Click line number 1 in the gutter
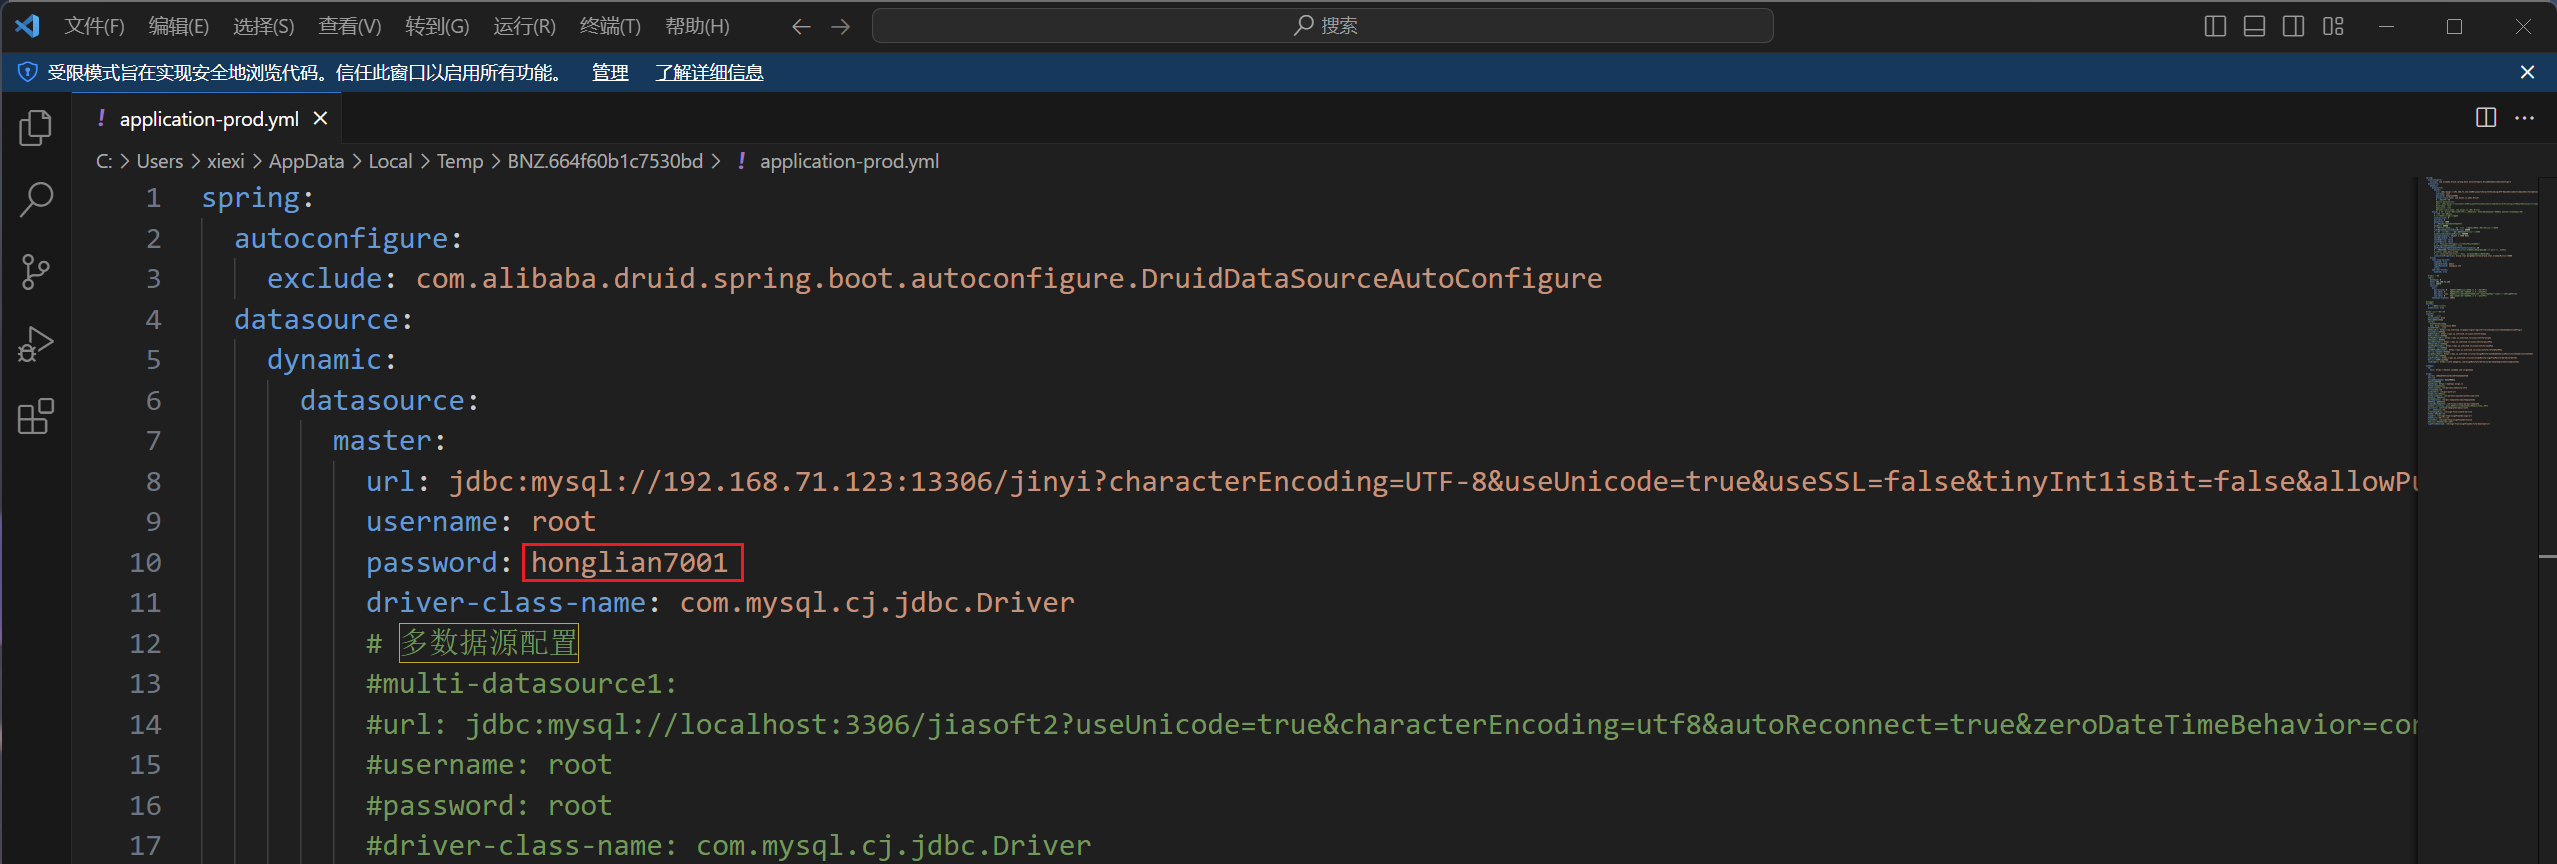Viewport: 2557px width, 864px height. pos(153,198)
